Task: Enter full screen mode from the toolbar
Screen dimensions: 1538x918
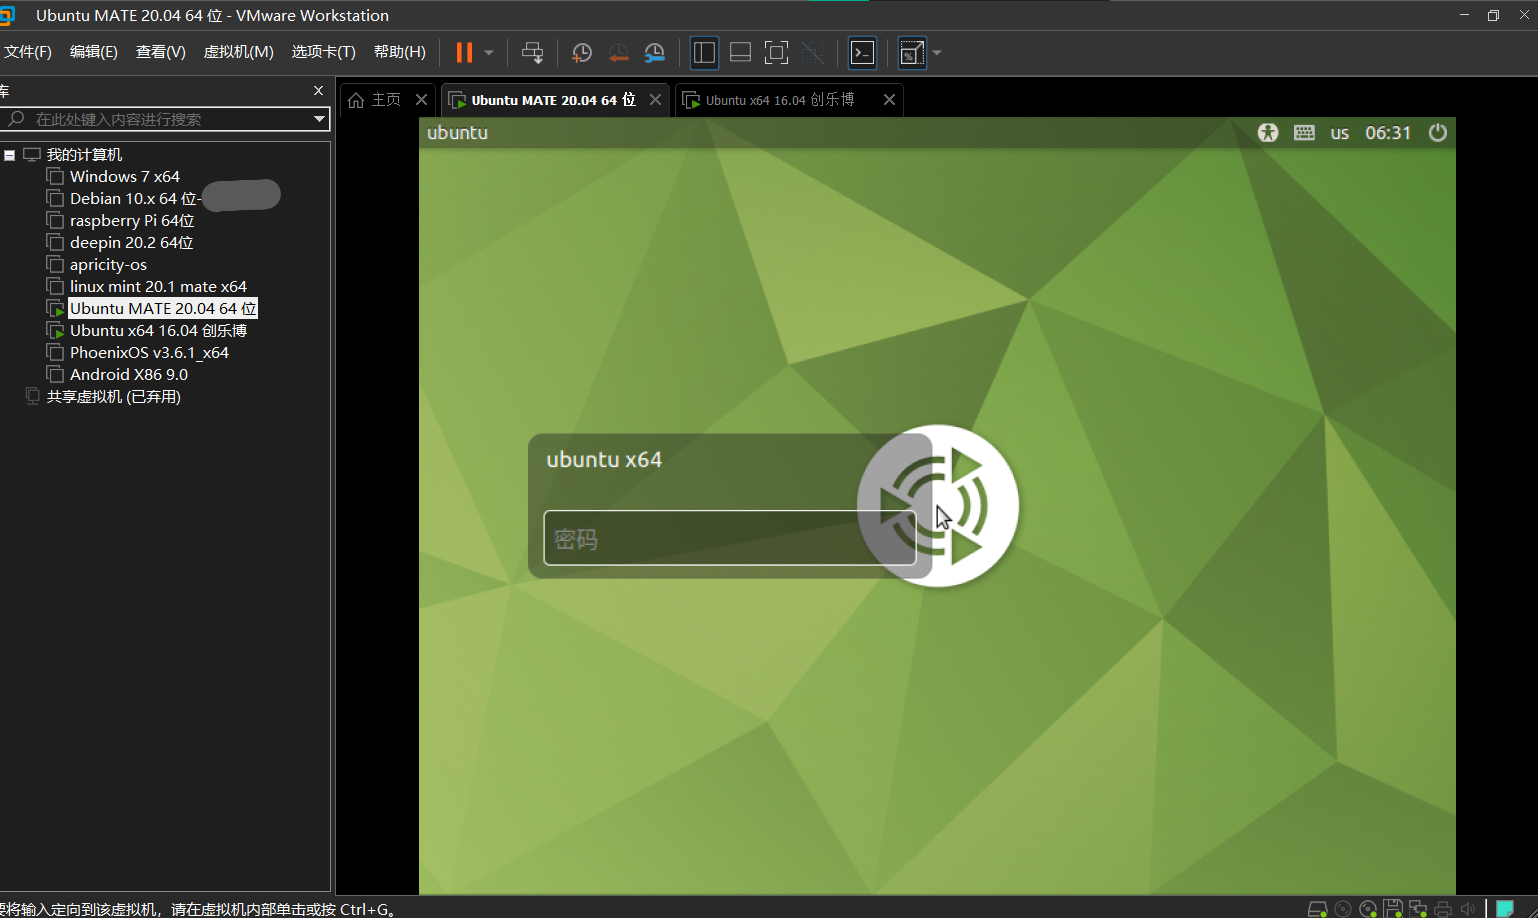Action: pos(776,53)
